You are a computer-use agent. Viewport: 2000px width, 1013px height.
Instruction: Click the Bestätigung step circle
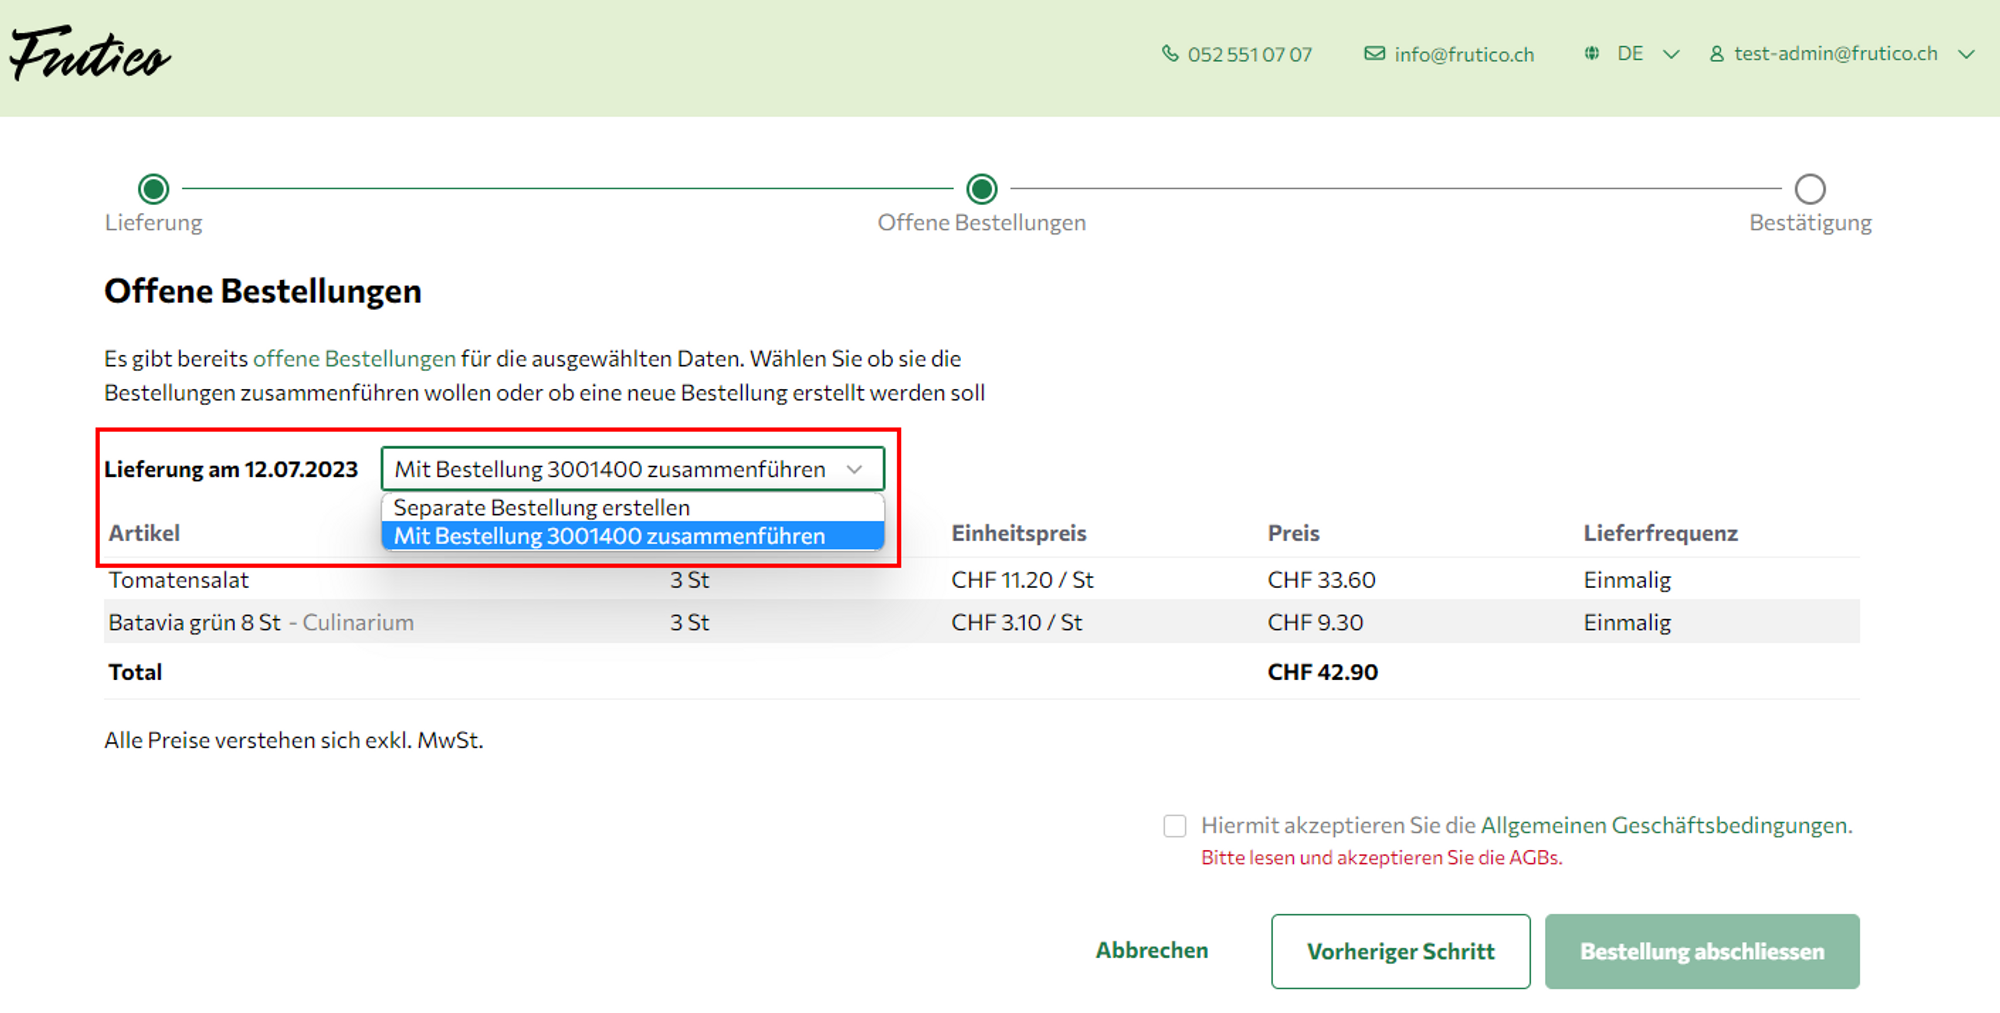[1809, 188]
